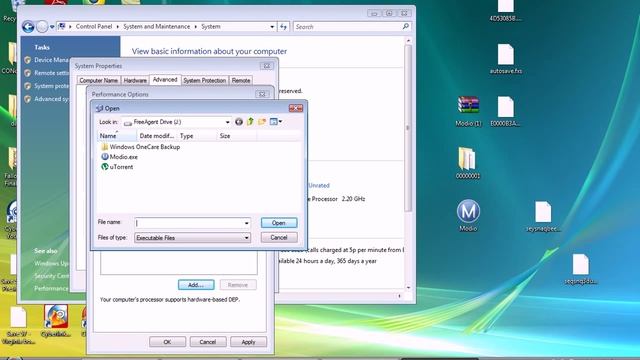Select the Advanced tab in System Properties
The image size is (640, 360).
[x=165, y=80]
